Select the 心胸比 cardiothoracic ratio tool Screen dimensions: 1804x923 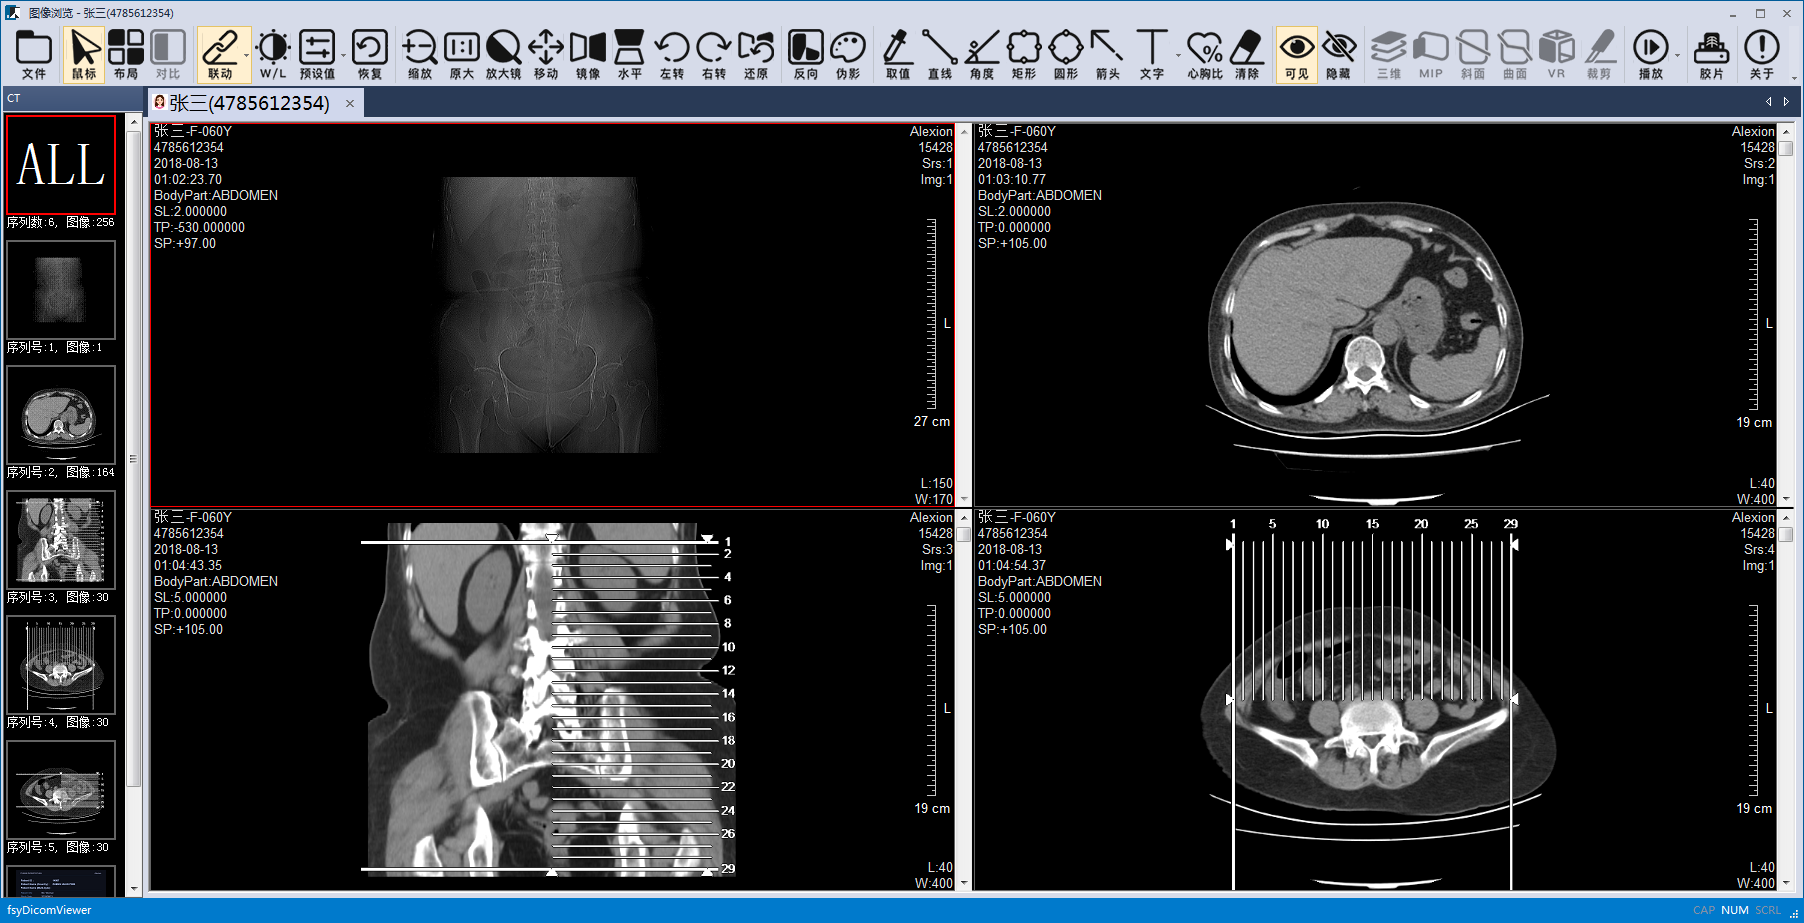1204,55
